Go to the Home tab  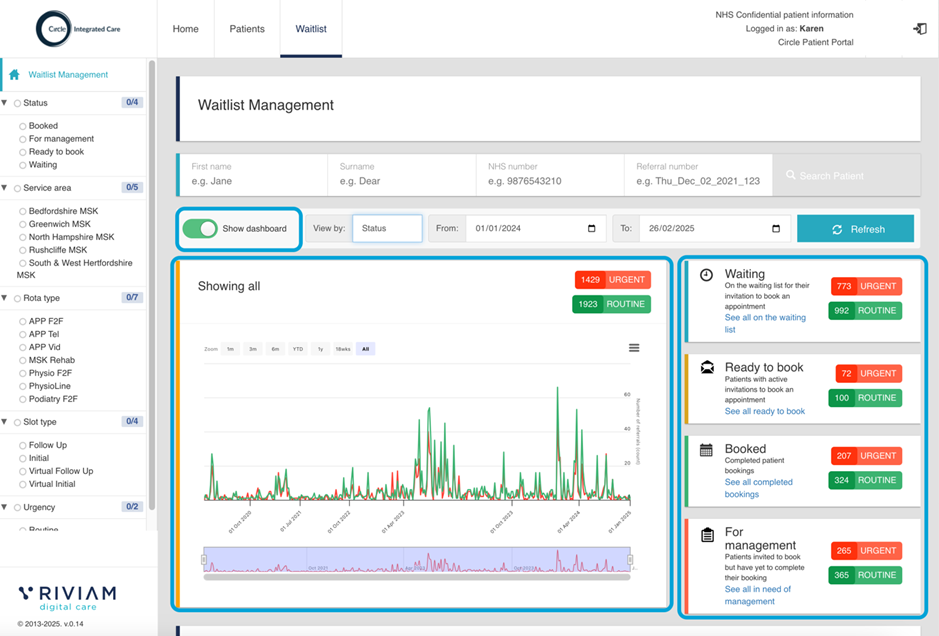186,29
